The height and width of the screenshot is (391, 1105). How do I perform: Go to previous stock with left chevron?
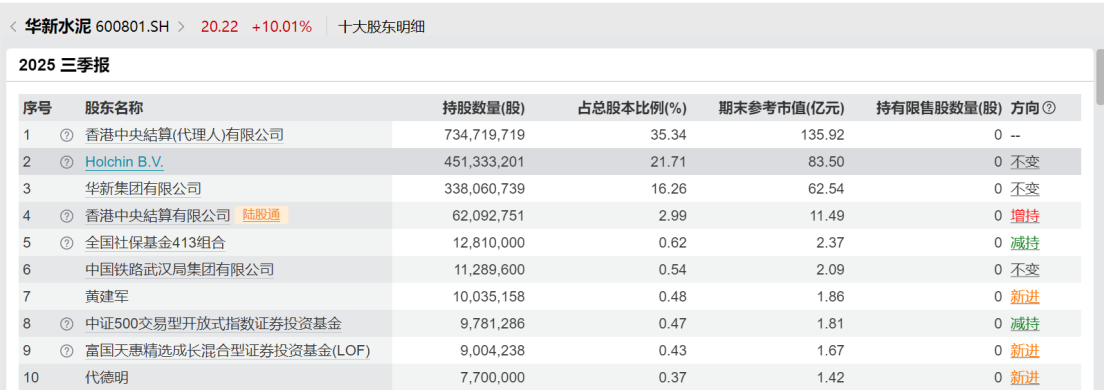13,27
